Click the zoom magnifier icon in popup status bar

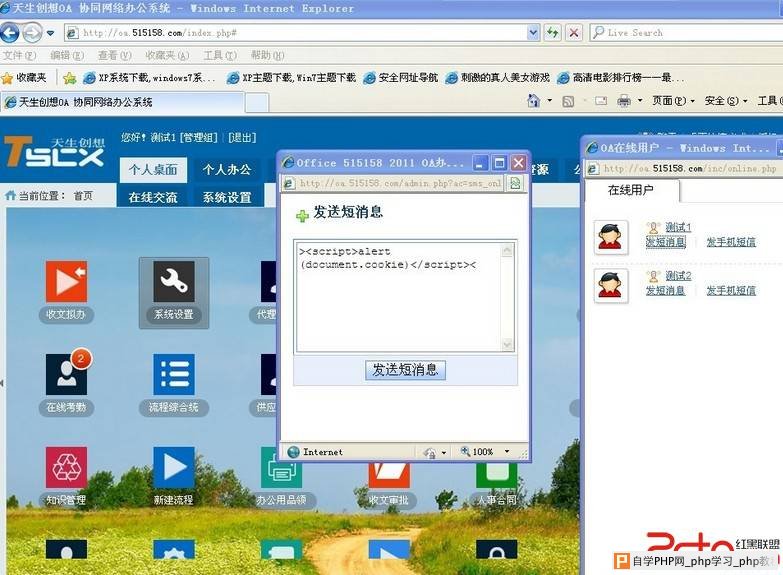(x=465, y=451)
